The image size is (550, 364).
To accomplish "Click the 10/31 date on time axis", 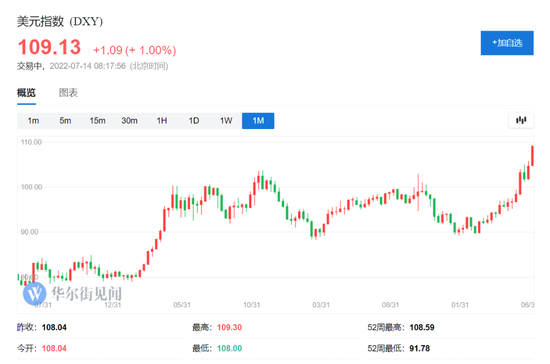I will coord(251,305).
